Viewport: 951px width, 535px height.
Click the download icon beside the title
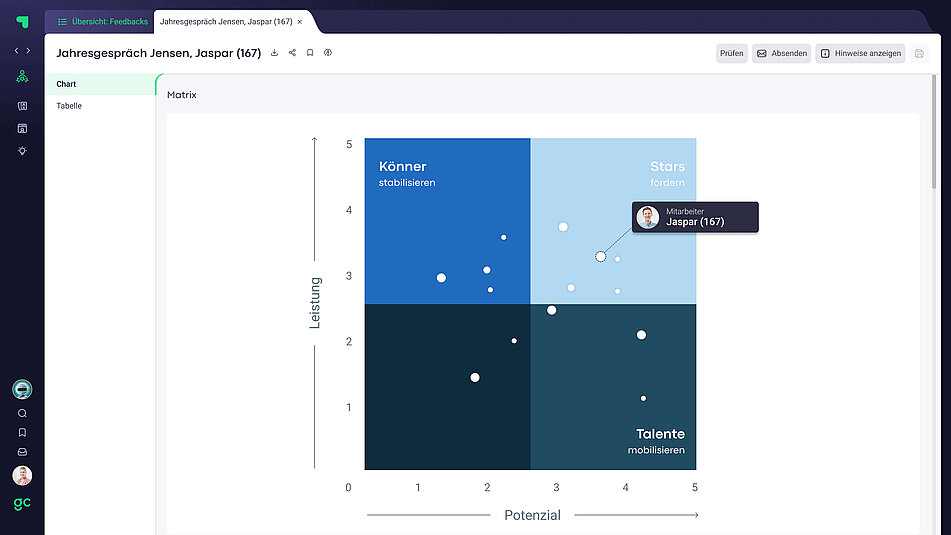(275, 53)
